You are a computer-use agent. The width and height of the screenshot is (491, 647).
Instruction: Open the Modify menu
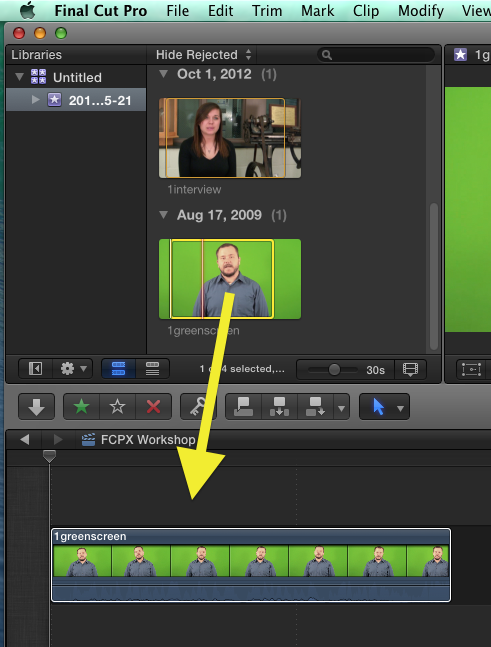[x=421, y=11]
